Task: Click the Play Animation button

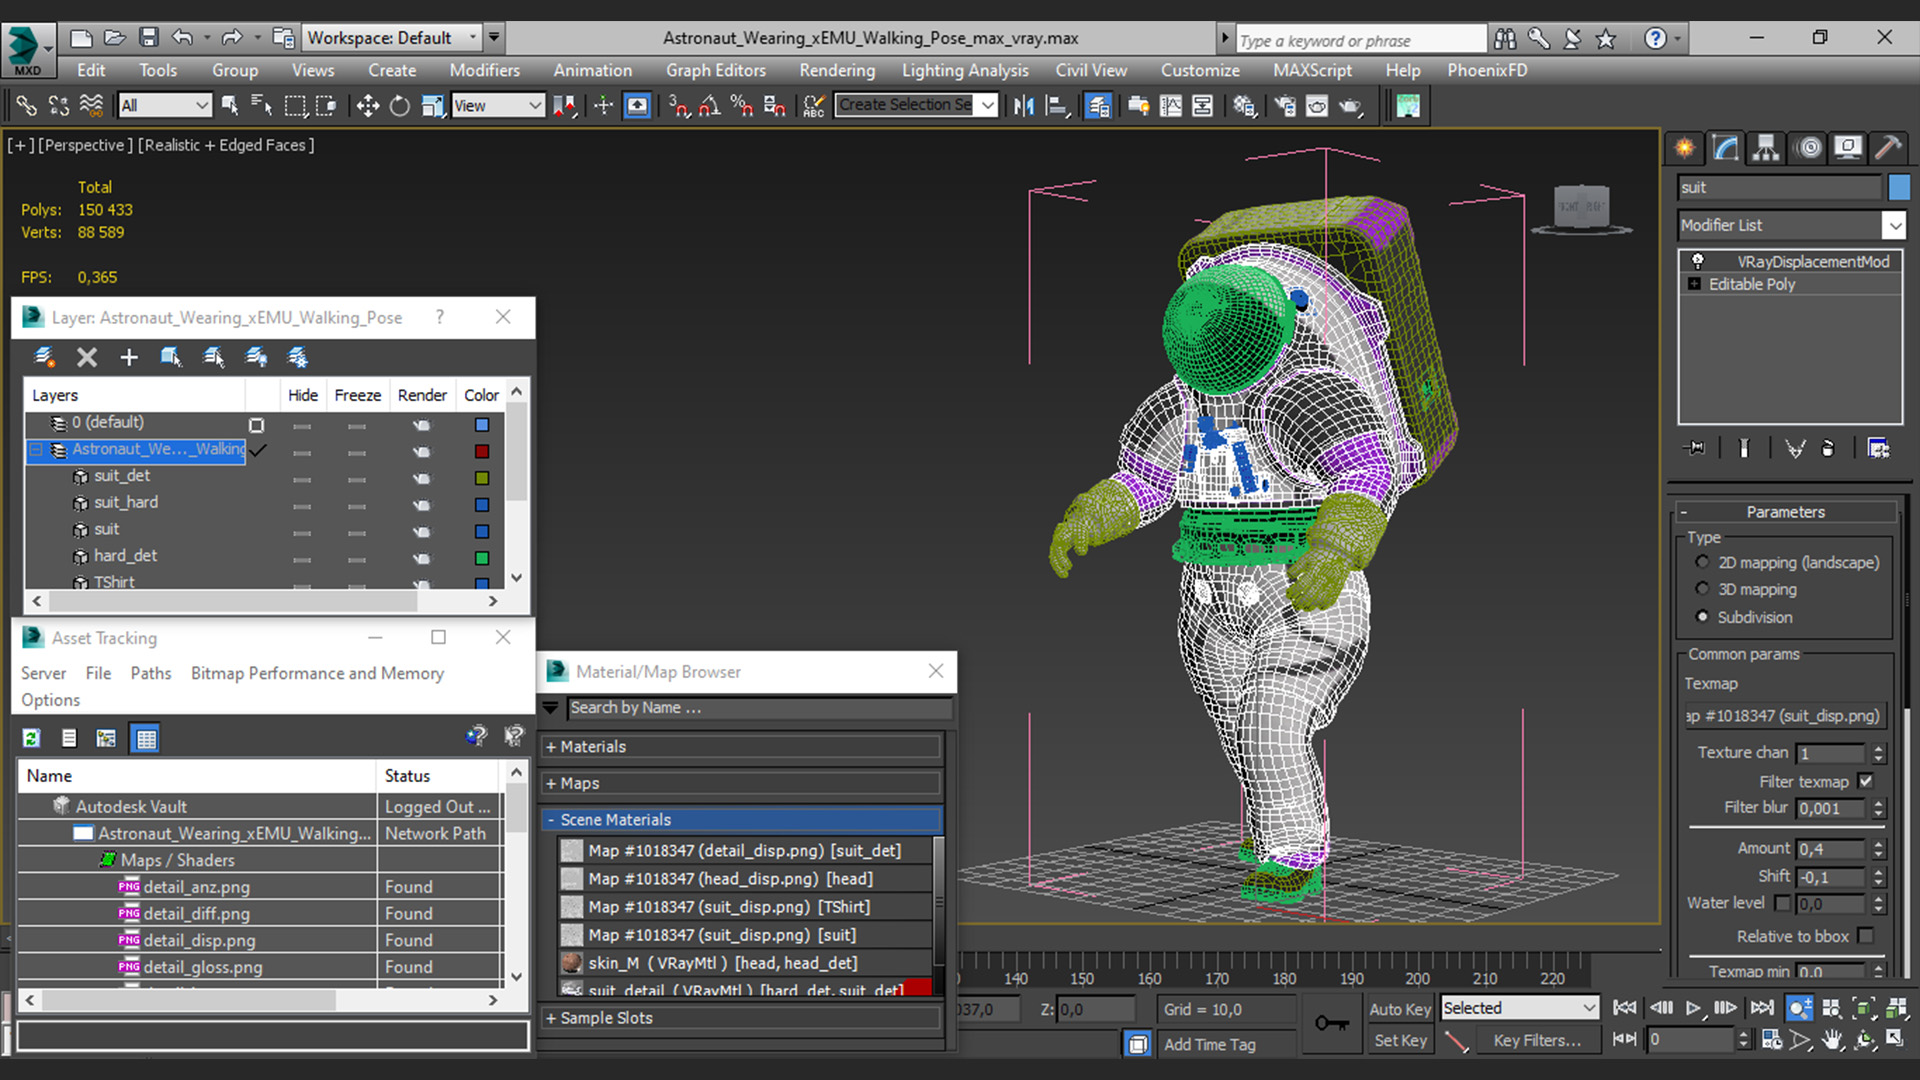Action: [1693, 1008]
